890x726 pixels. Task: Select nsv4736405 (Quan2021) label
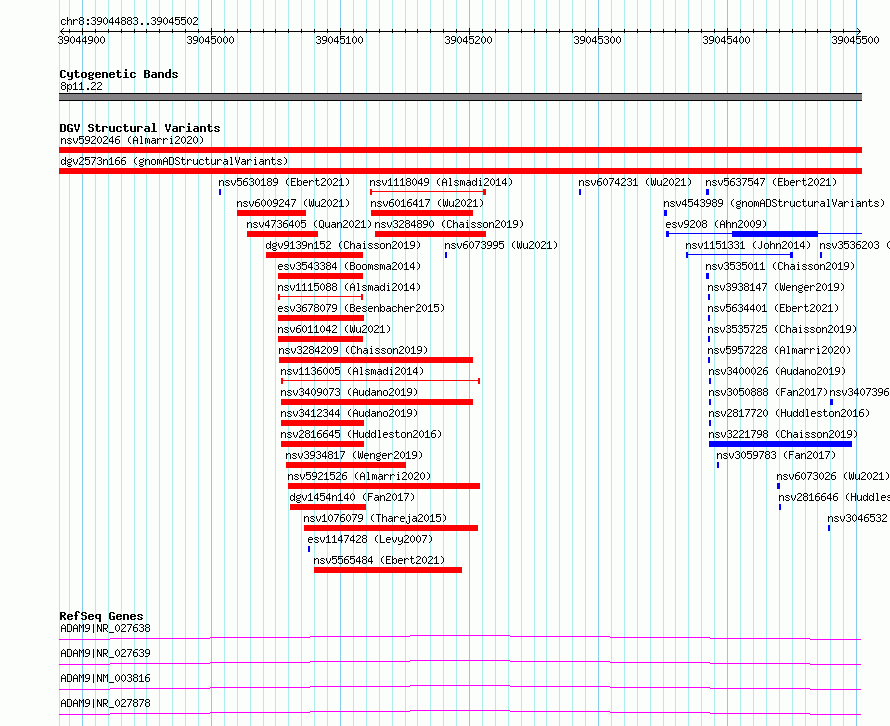pyautogui.click(x=309, y=224)
